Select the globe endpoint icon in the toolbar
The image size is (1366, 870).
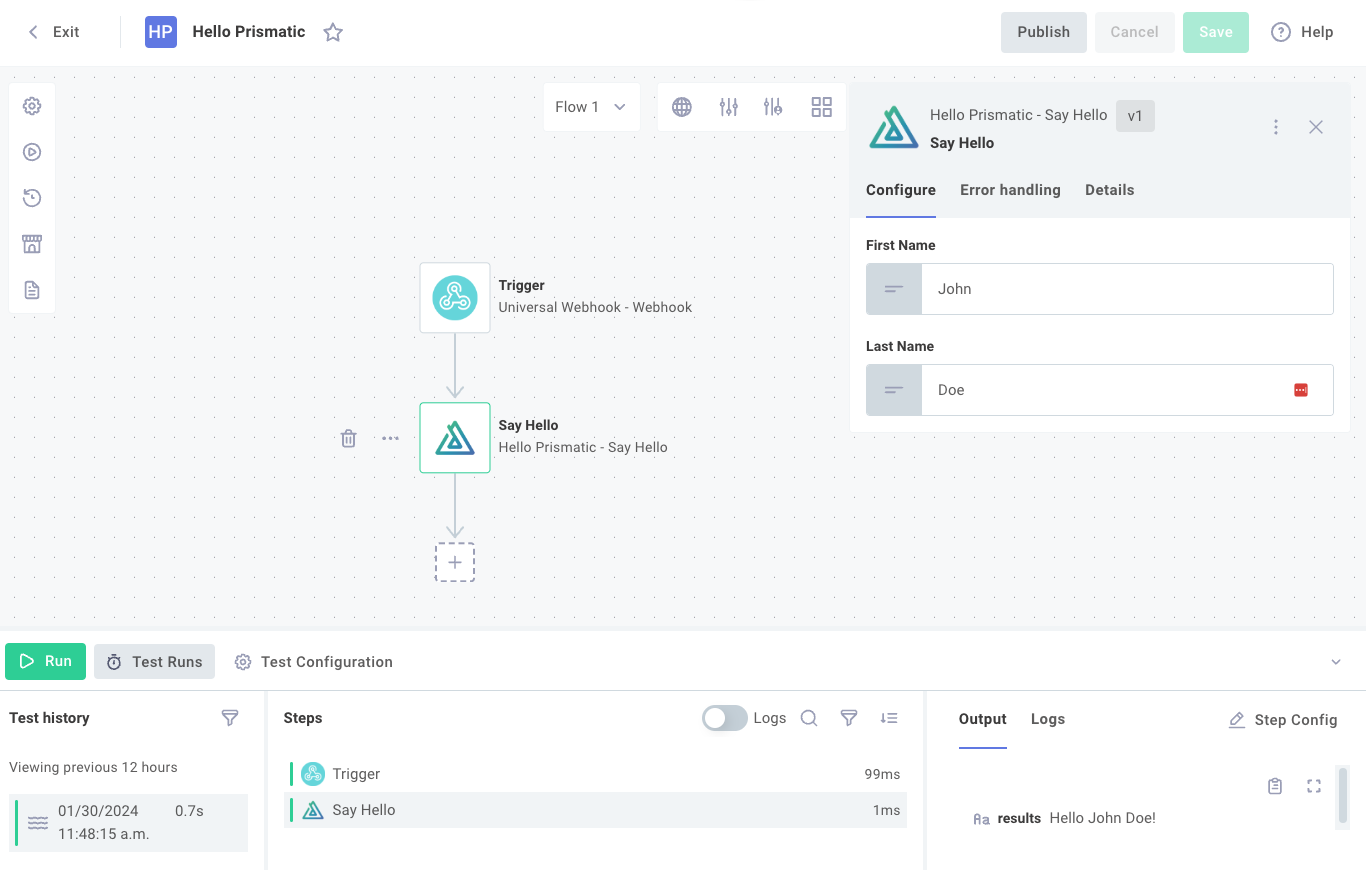(682, 106)
